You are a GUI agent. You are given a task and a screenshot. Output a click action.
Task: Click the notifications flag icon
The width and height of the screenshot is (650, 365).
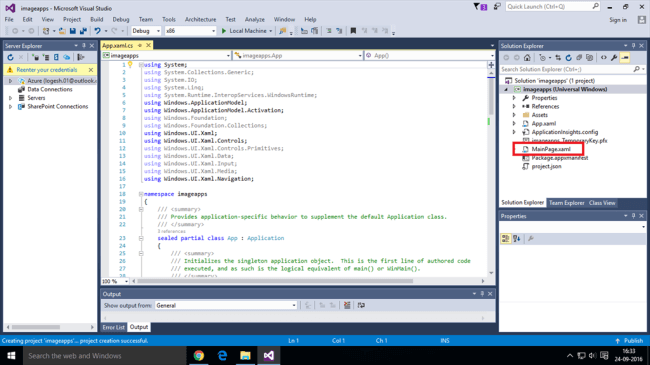coord(480,7)
